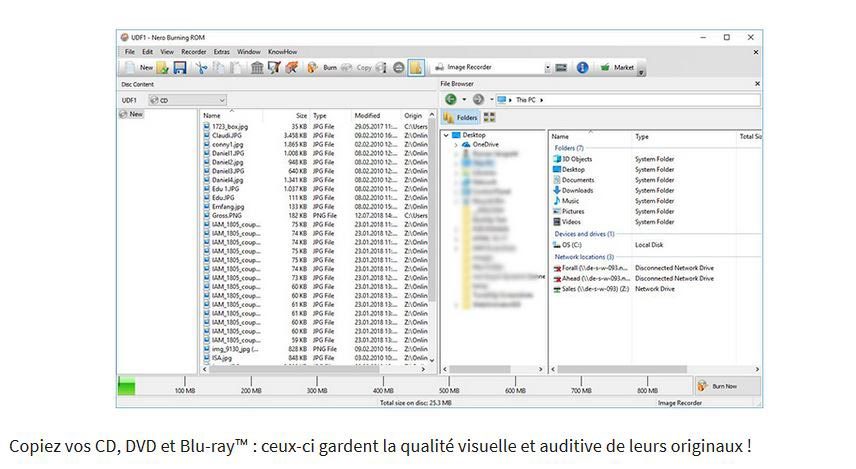856x469 pixels.
Task: Open the KnowHow menu
Action: (x=283, y=52)
